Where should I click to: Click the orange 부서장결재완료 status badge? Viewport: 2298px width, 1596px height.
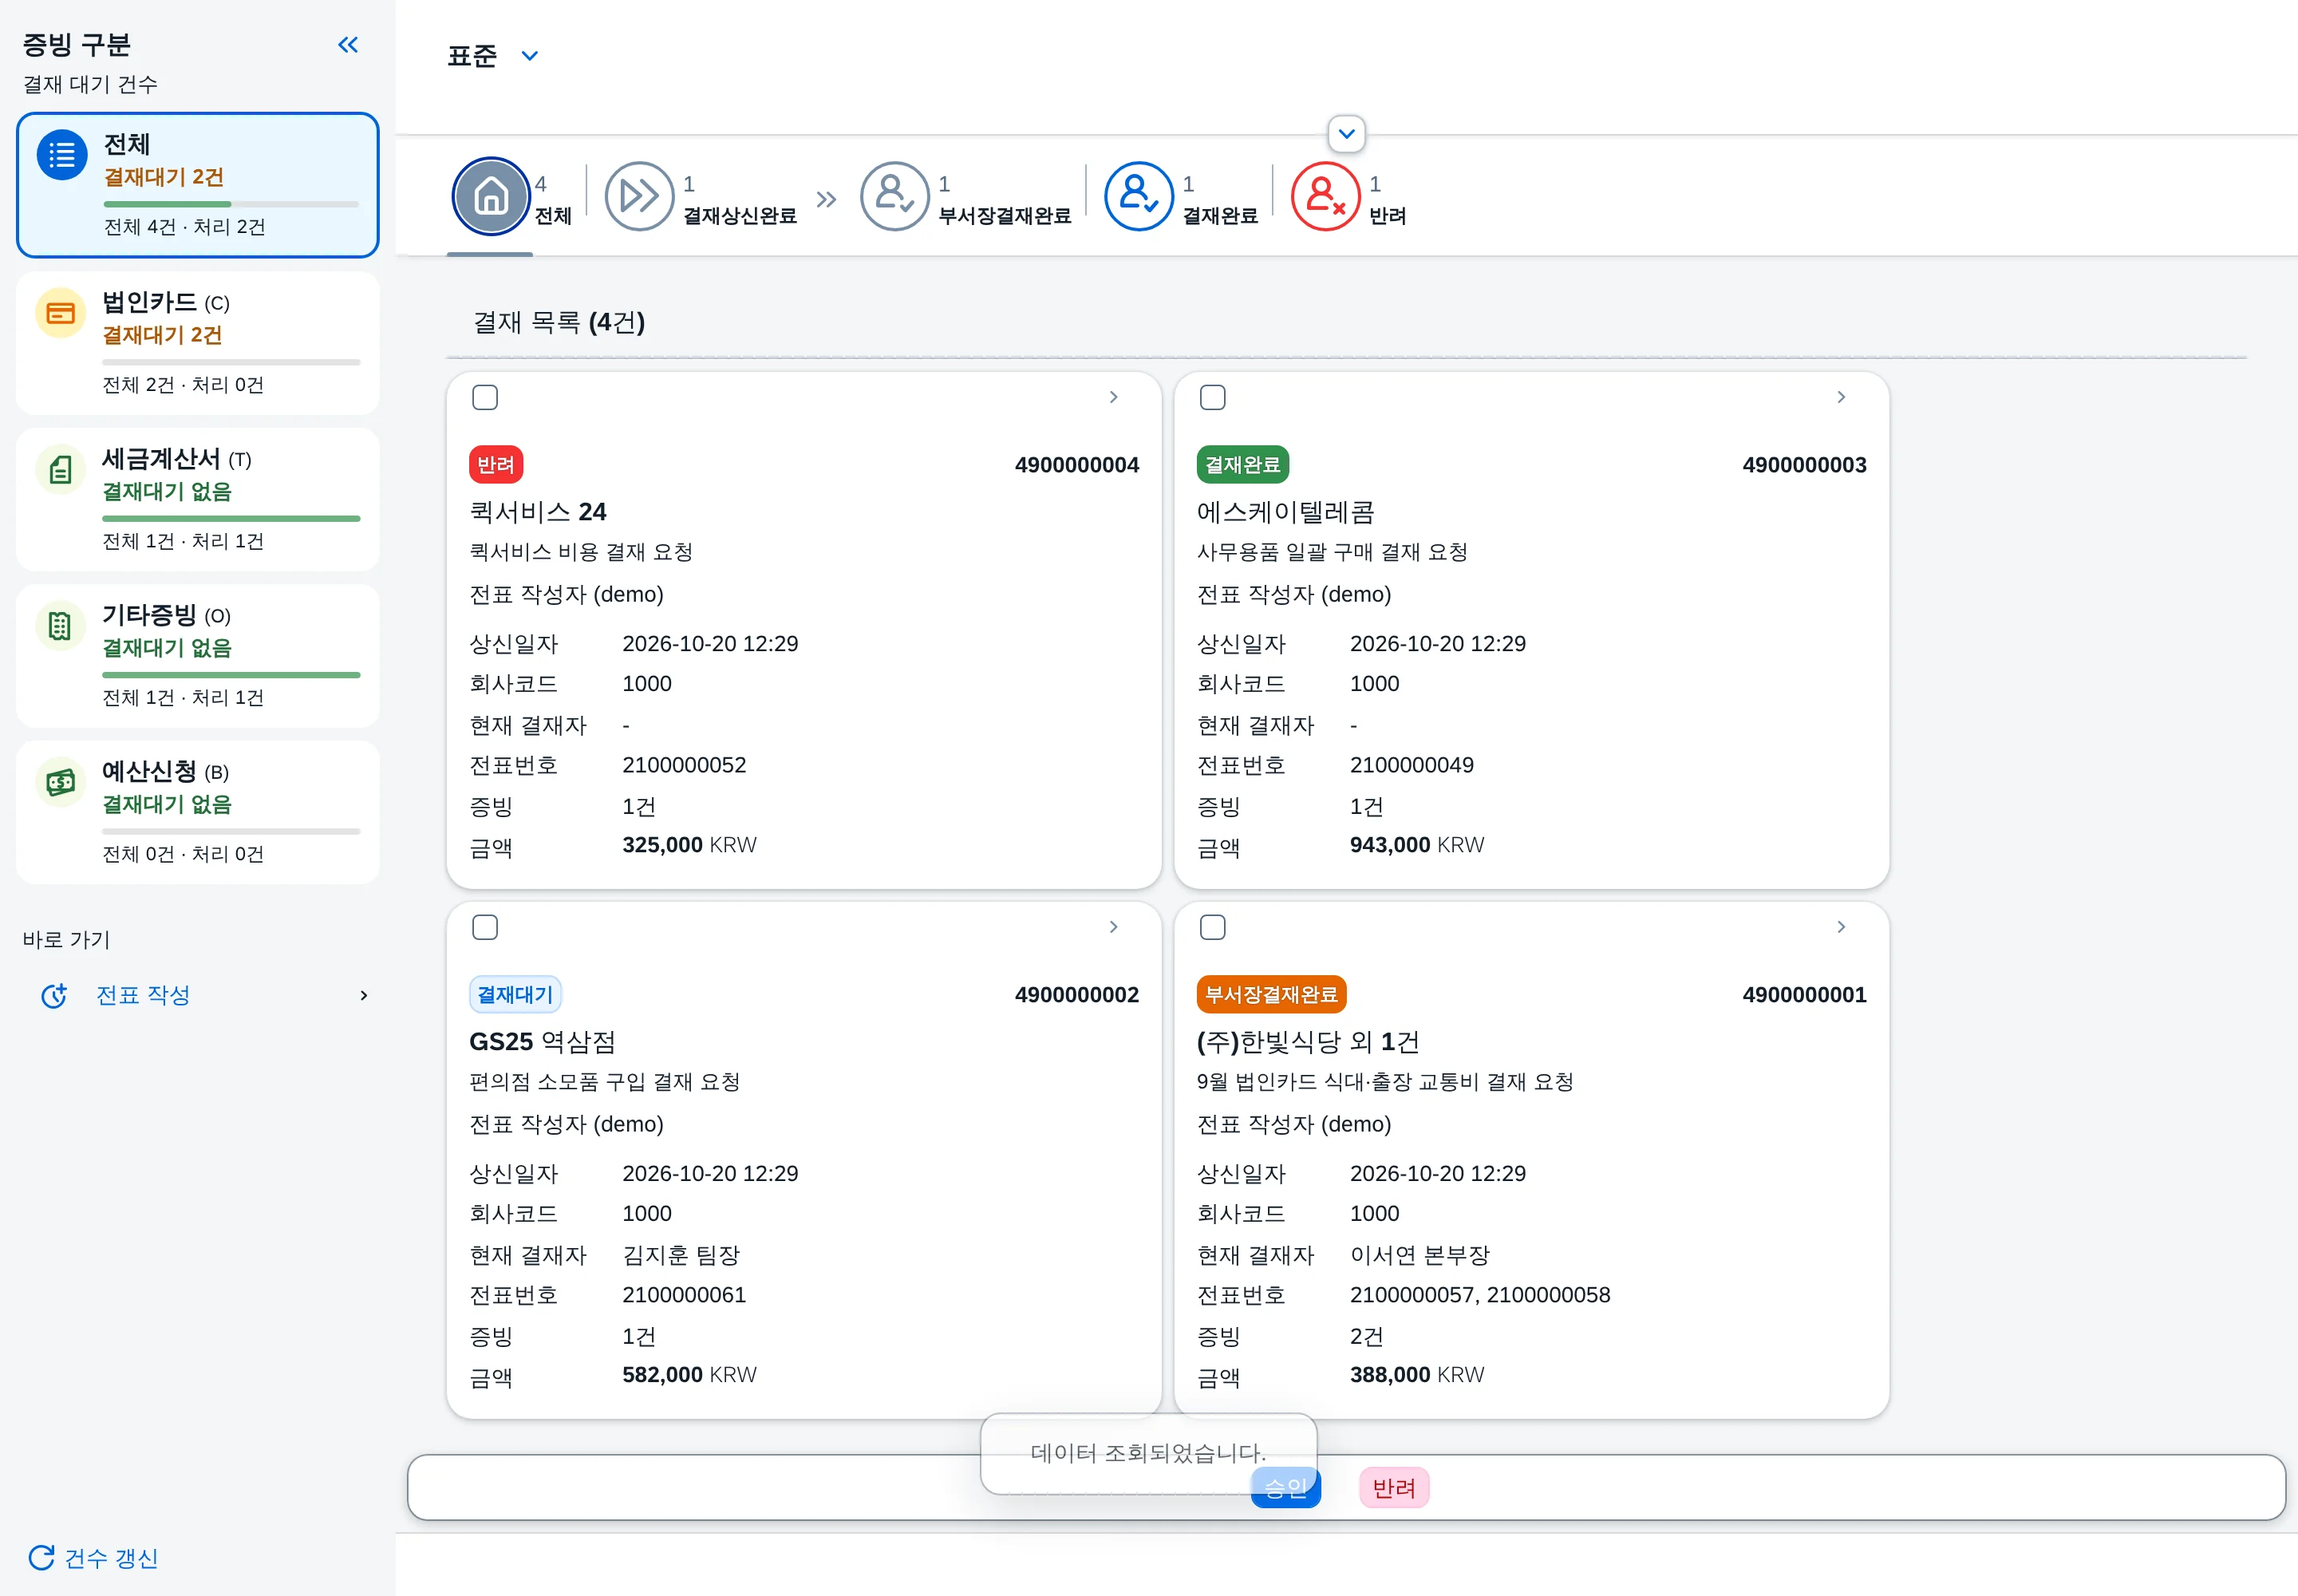click(1271, 995)
